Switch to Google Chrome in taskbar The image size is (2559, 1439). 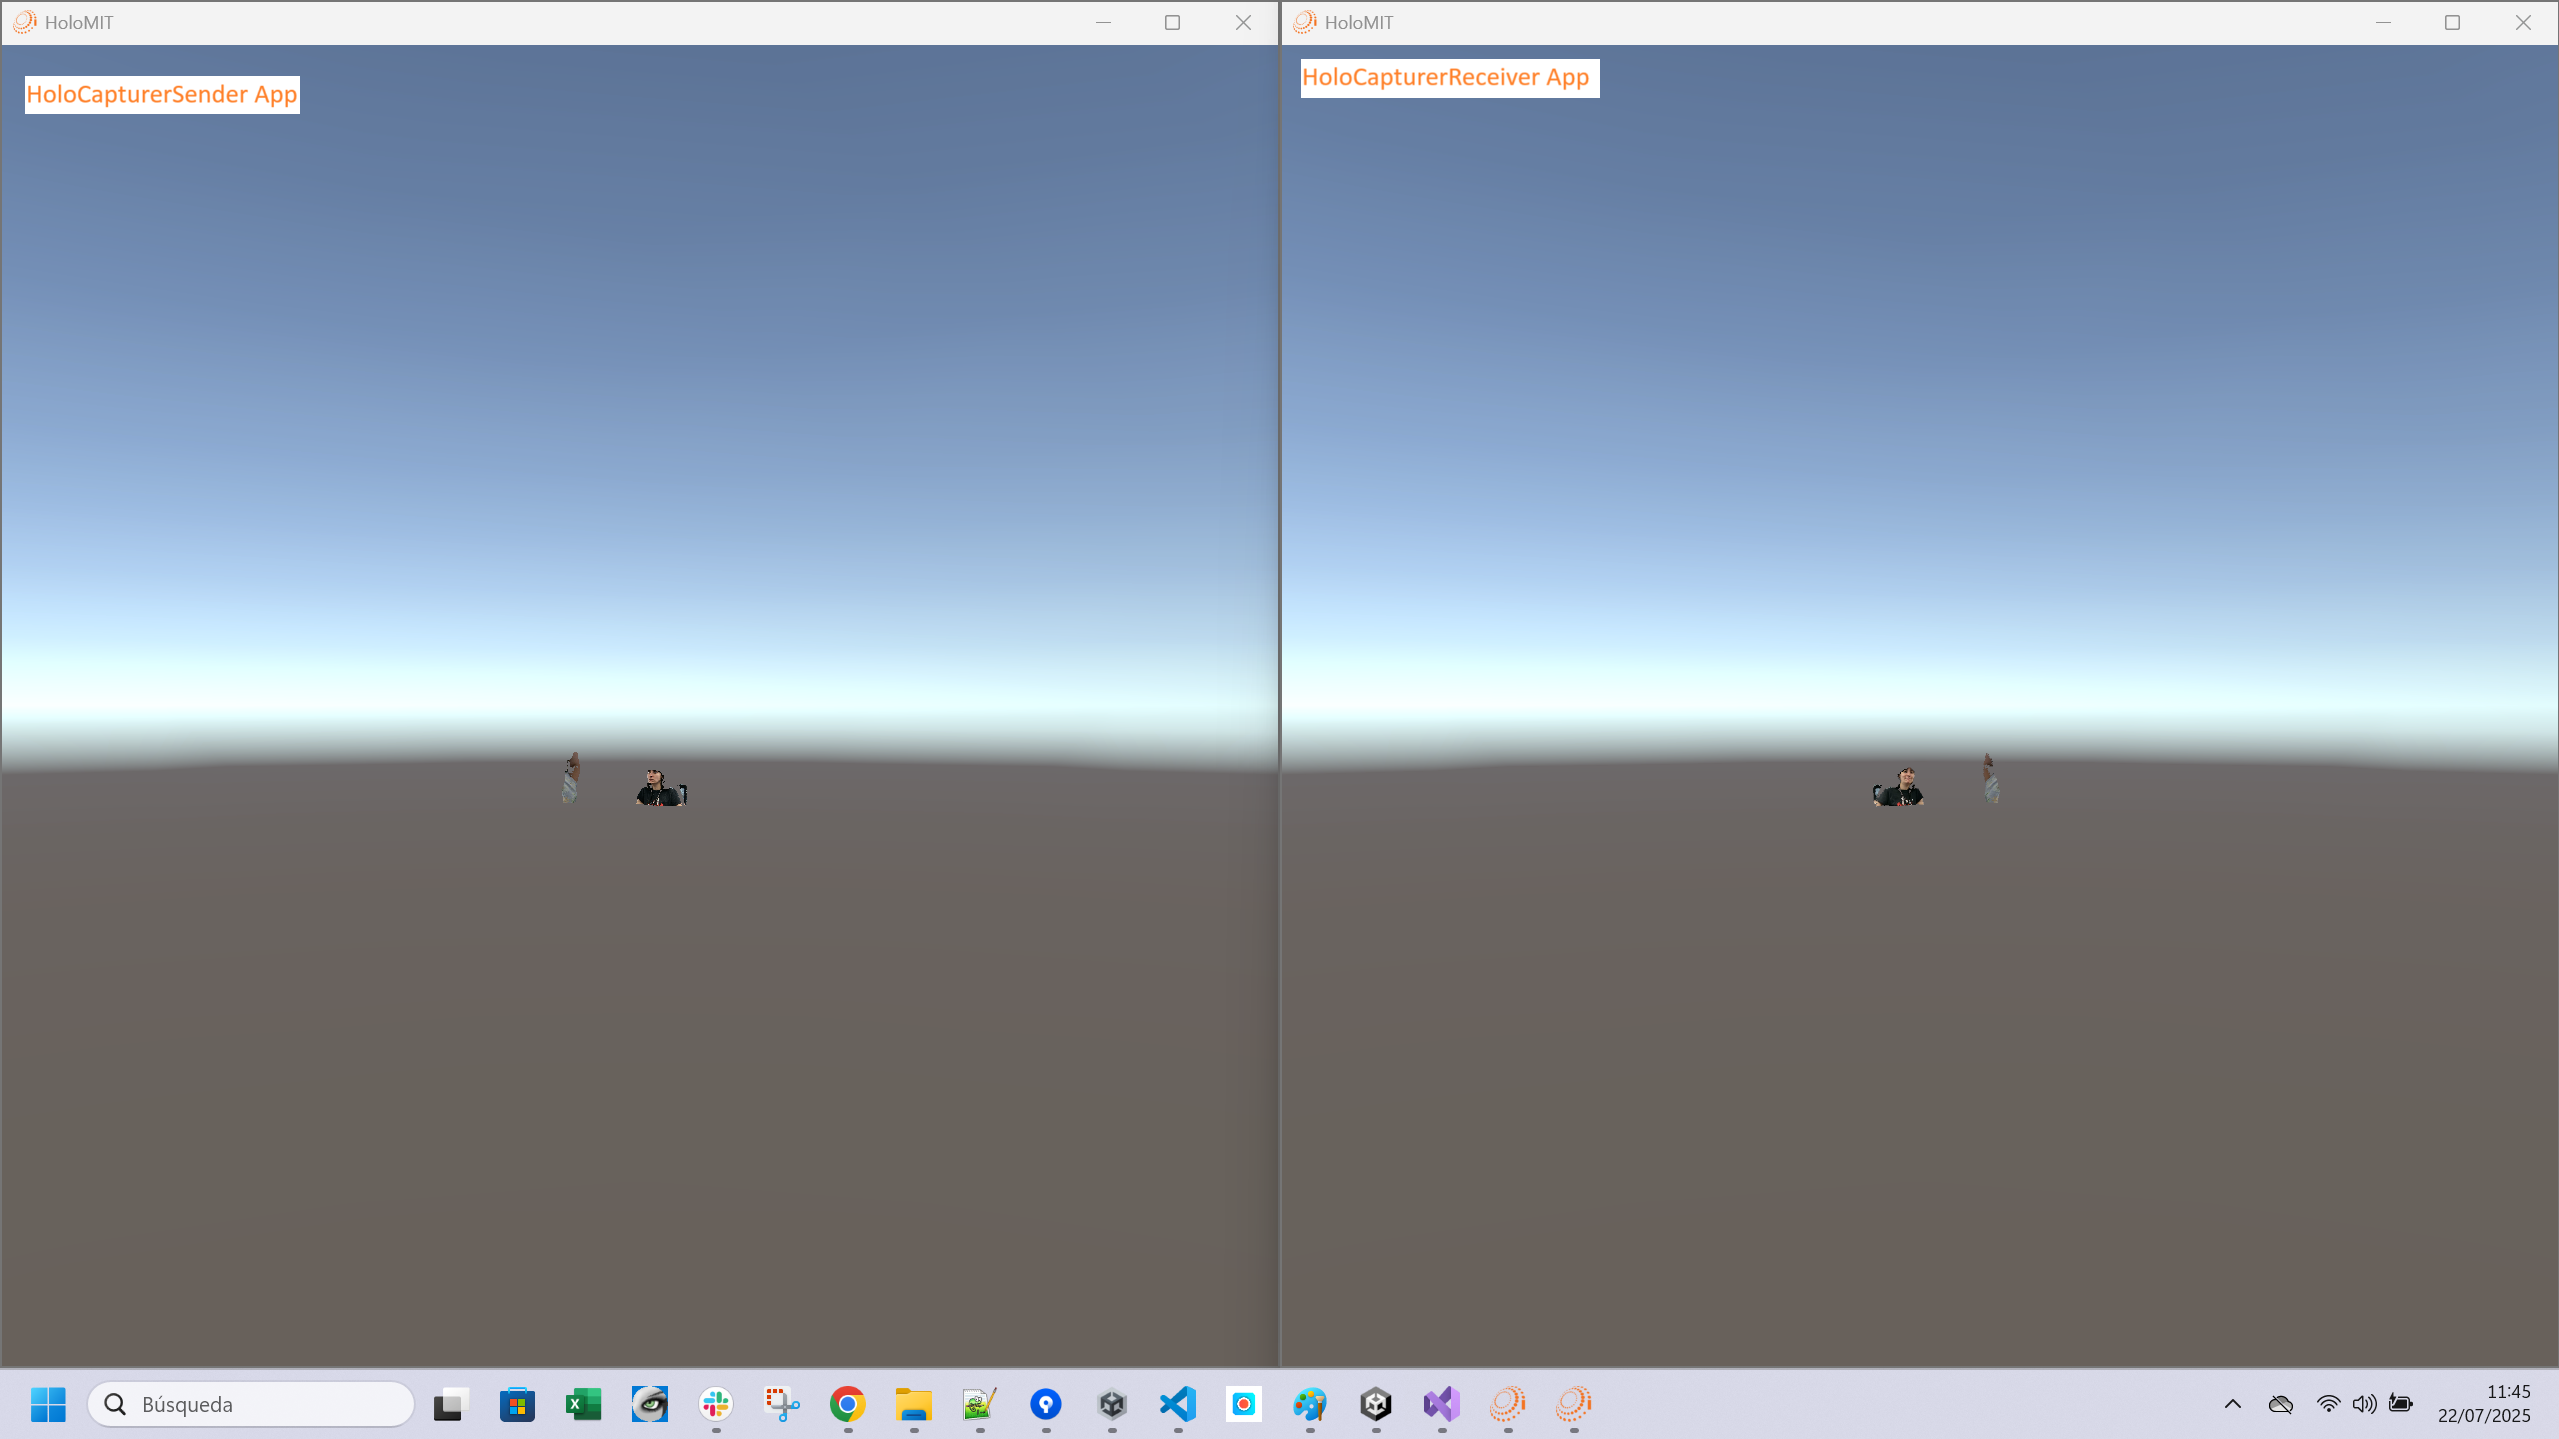click(847, 1404)
